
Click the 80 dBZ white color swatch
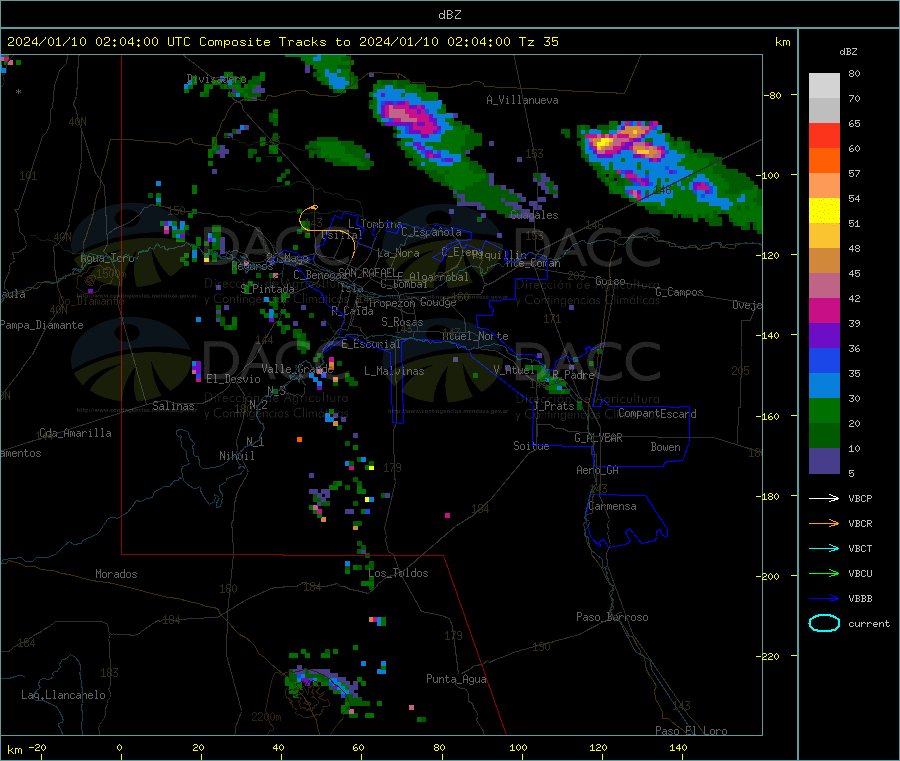click(824, 86)
